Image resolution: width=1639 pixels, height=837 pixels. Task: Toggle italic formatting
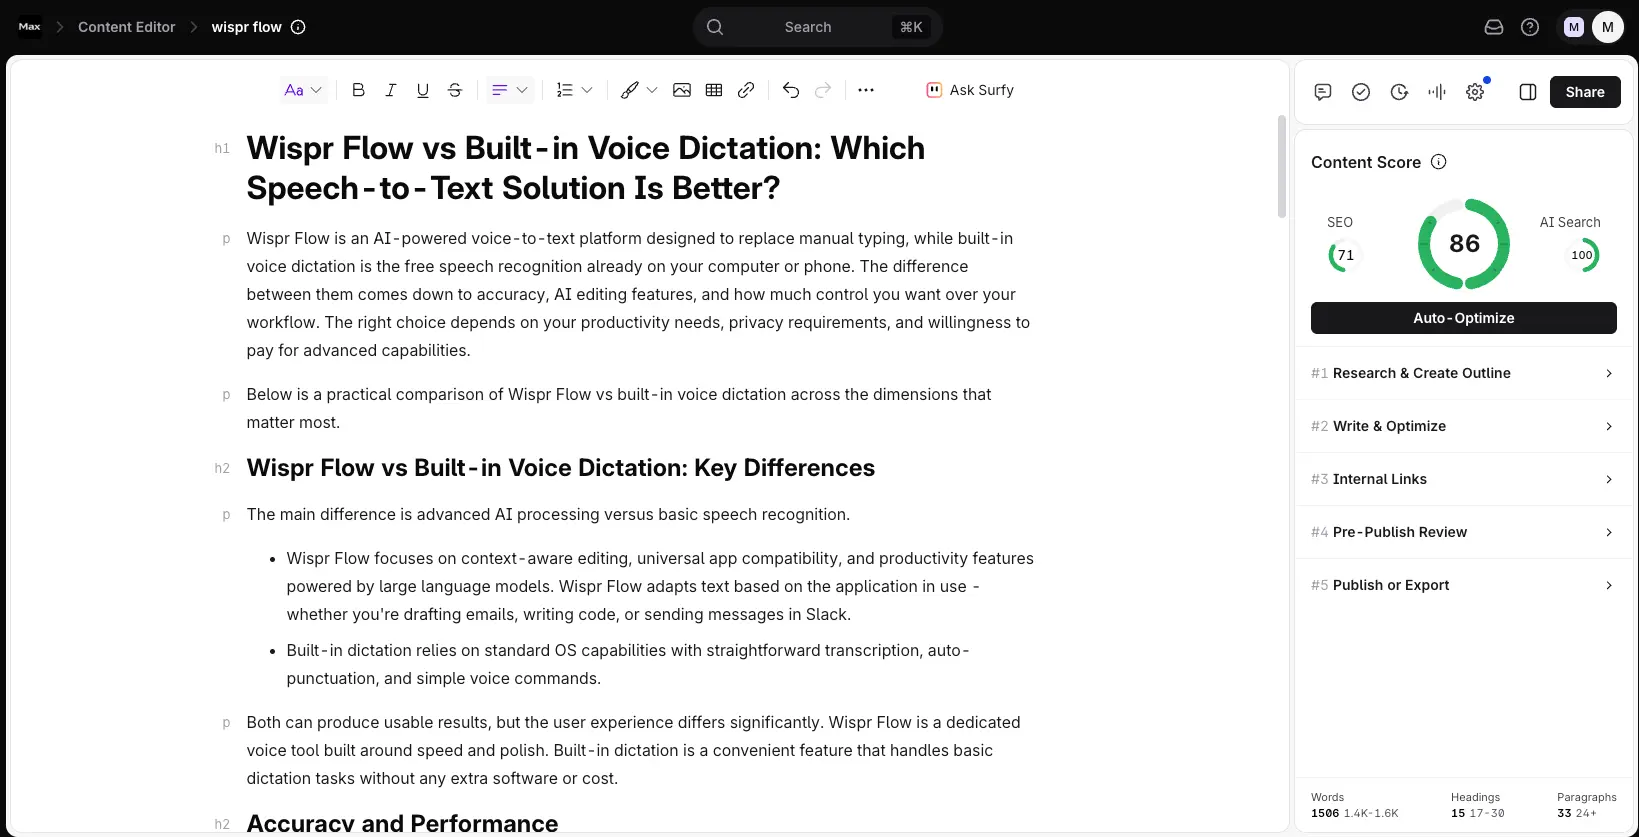point(391,90)
